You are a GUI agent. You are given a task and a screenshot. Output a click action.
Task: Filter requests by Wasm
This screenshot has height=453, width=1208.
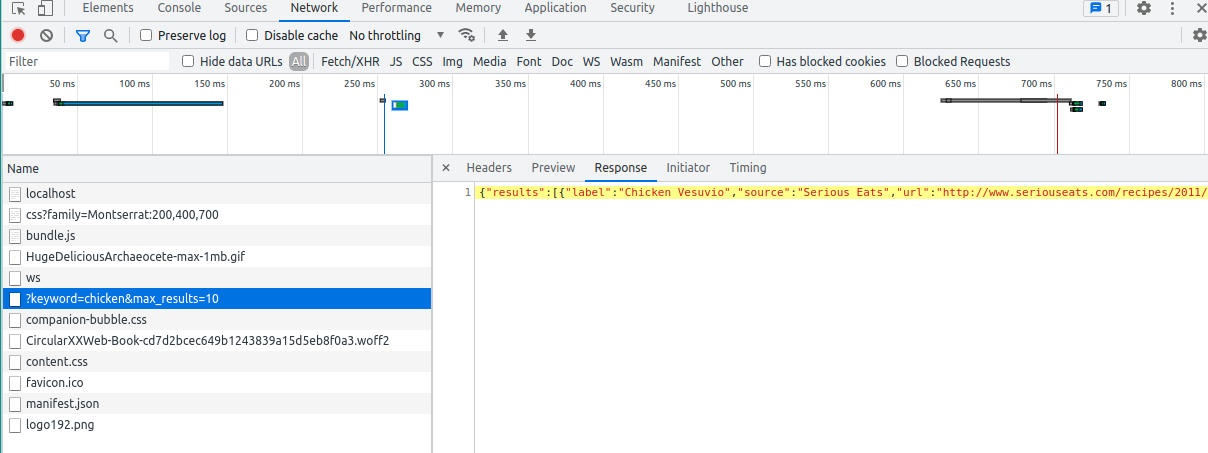(x=627, y=61)
